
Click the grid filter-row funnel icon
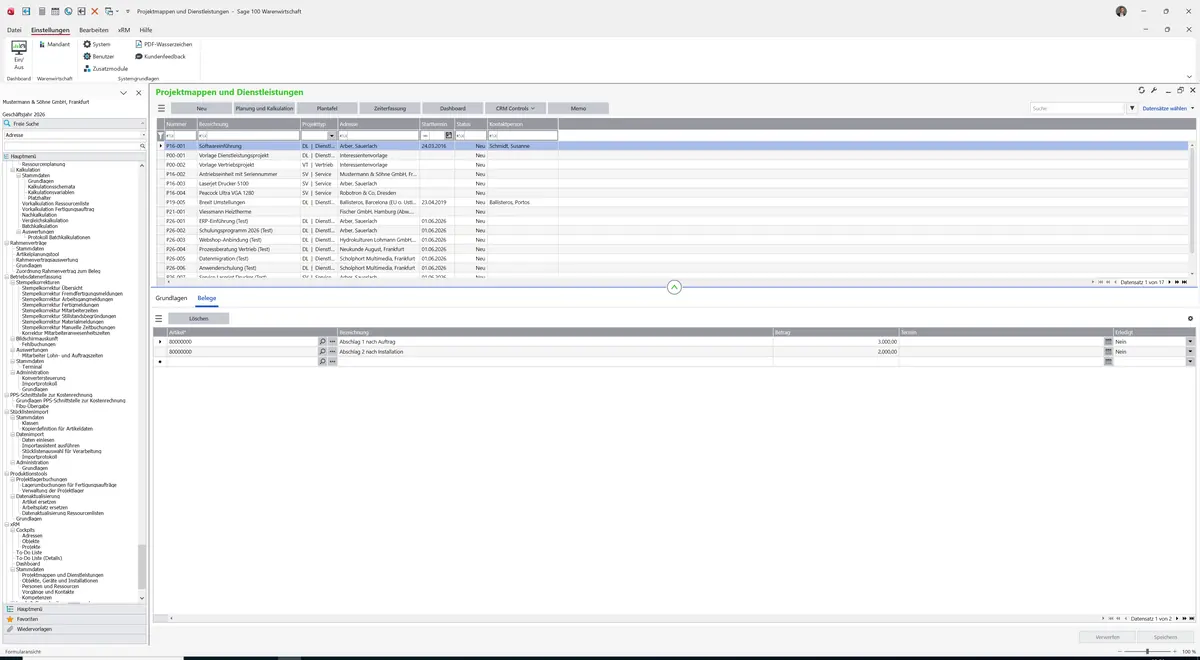pos(160,135)
